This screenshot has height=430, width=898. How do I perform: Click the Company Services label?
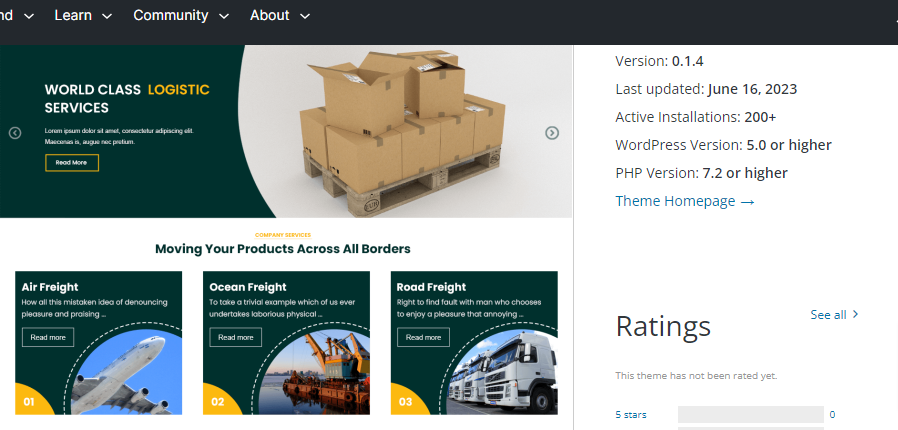click(x=283, y=235)
